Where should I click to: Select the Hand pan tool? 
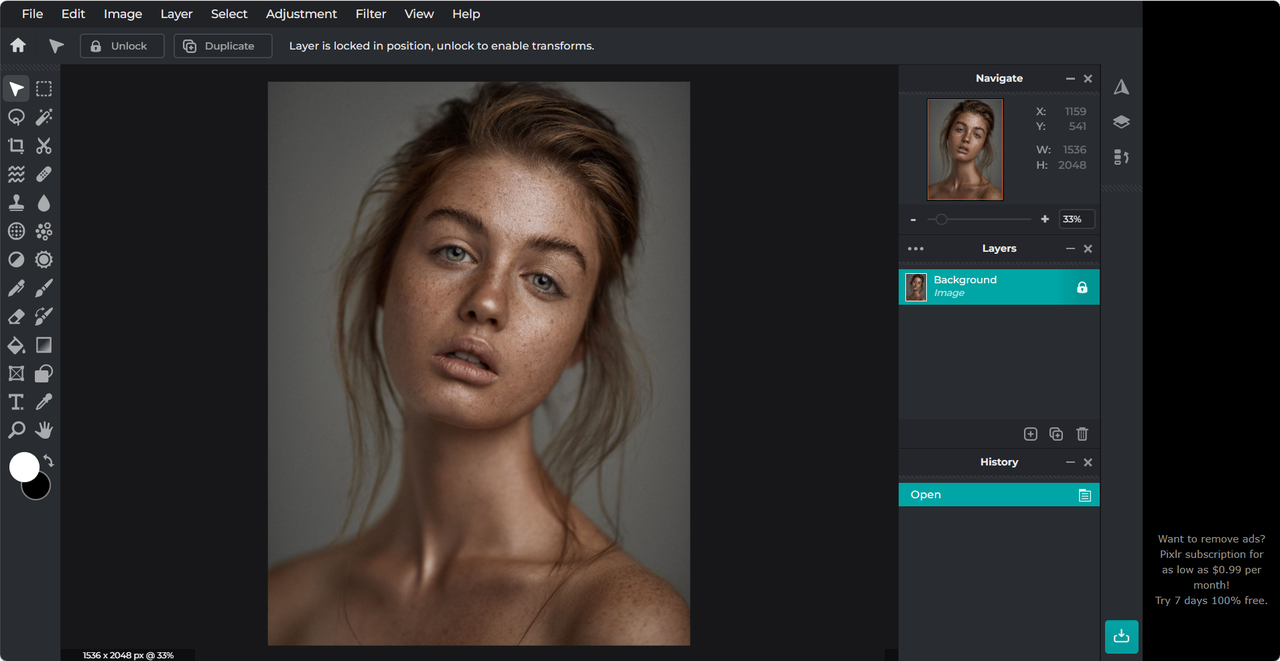(44, 430)
